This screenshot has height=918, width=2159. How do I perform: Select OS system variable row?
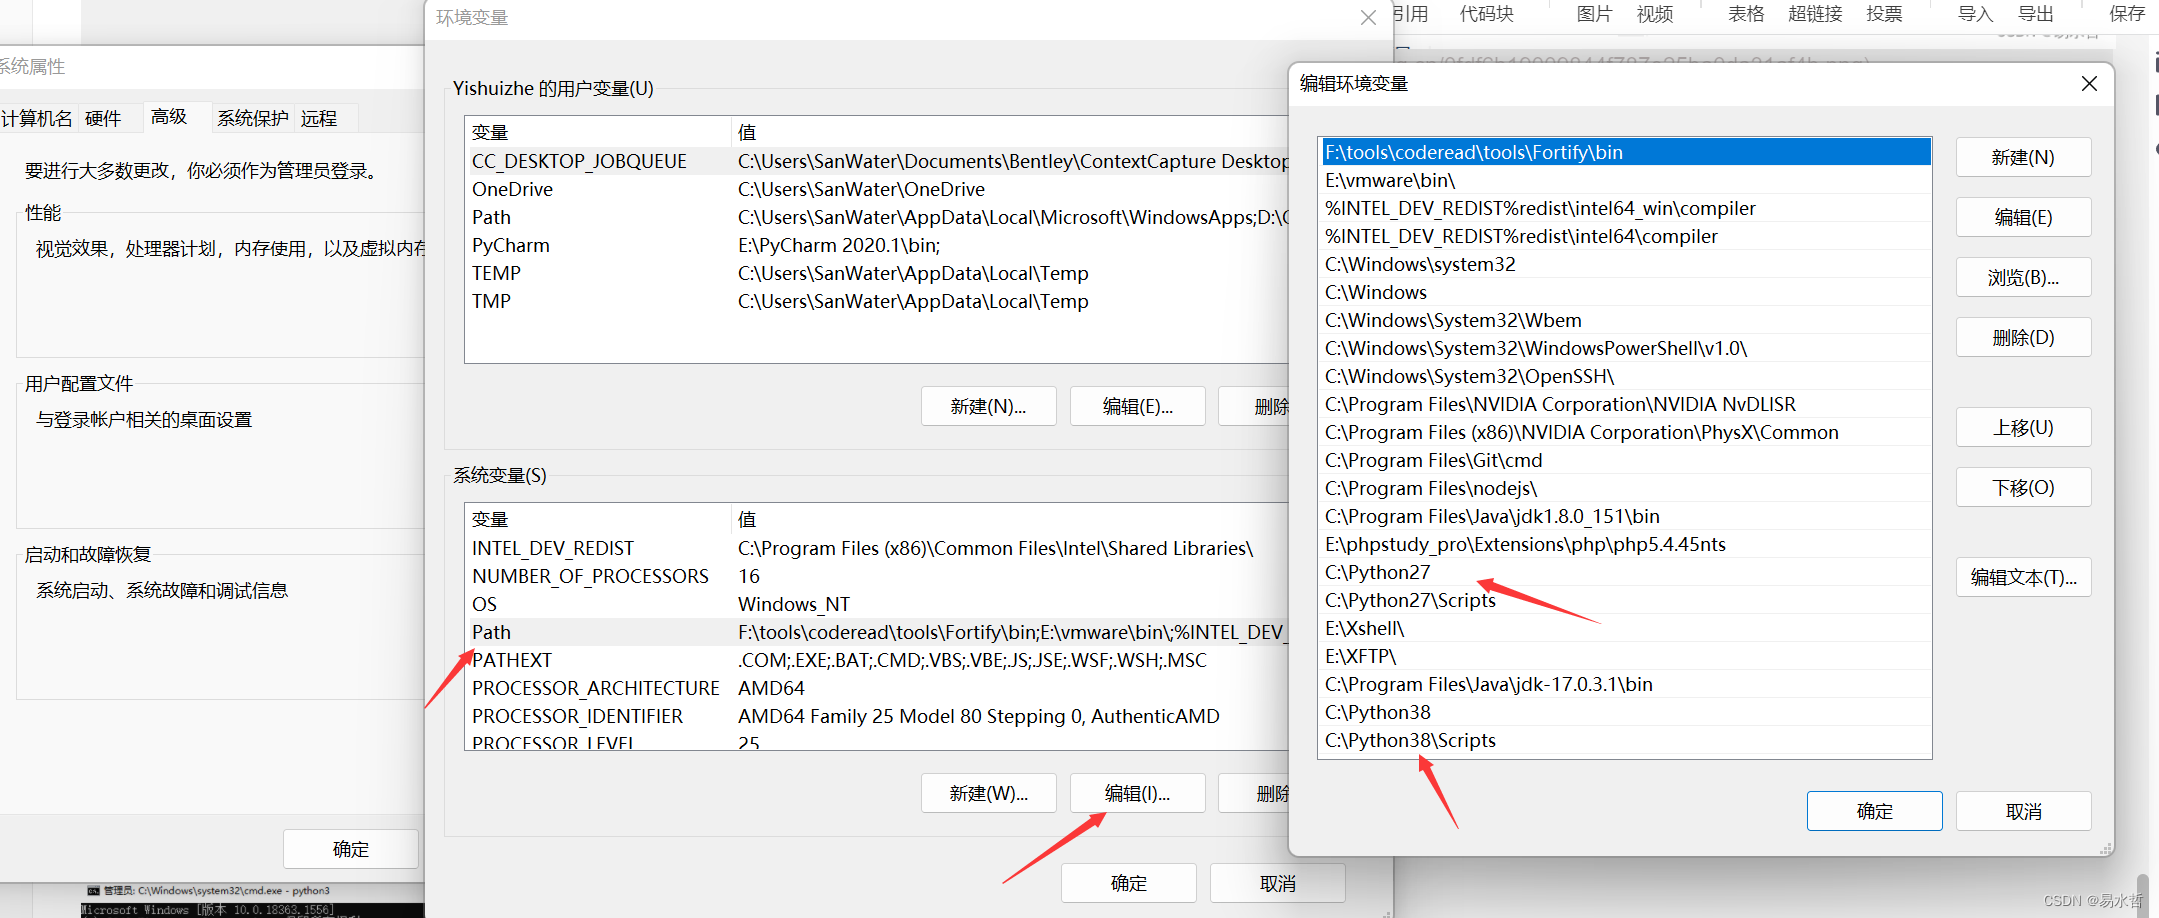(878, 604)
